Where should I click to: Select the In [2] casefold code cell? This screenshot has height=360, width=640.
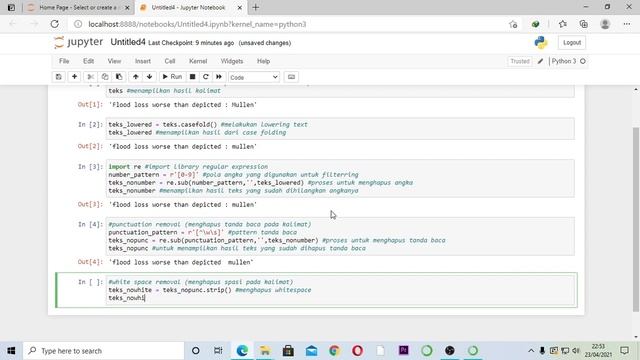(x=340, y=129)
